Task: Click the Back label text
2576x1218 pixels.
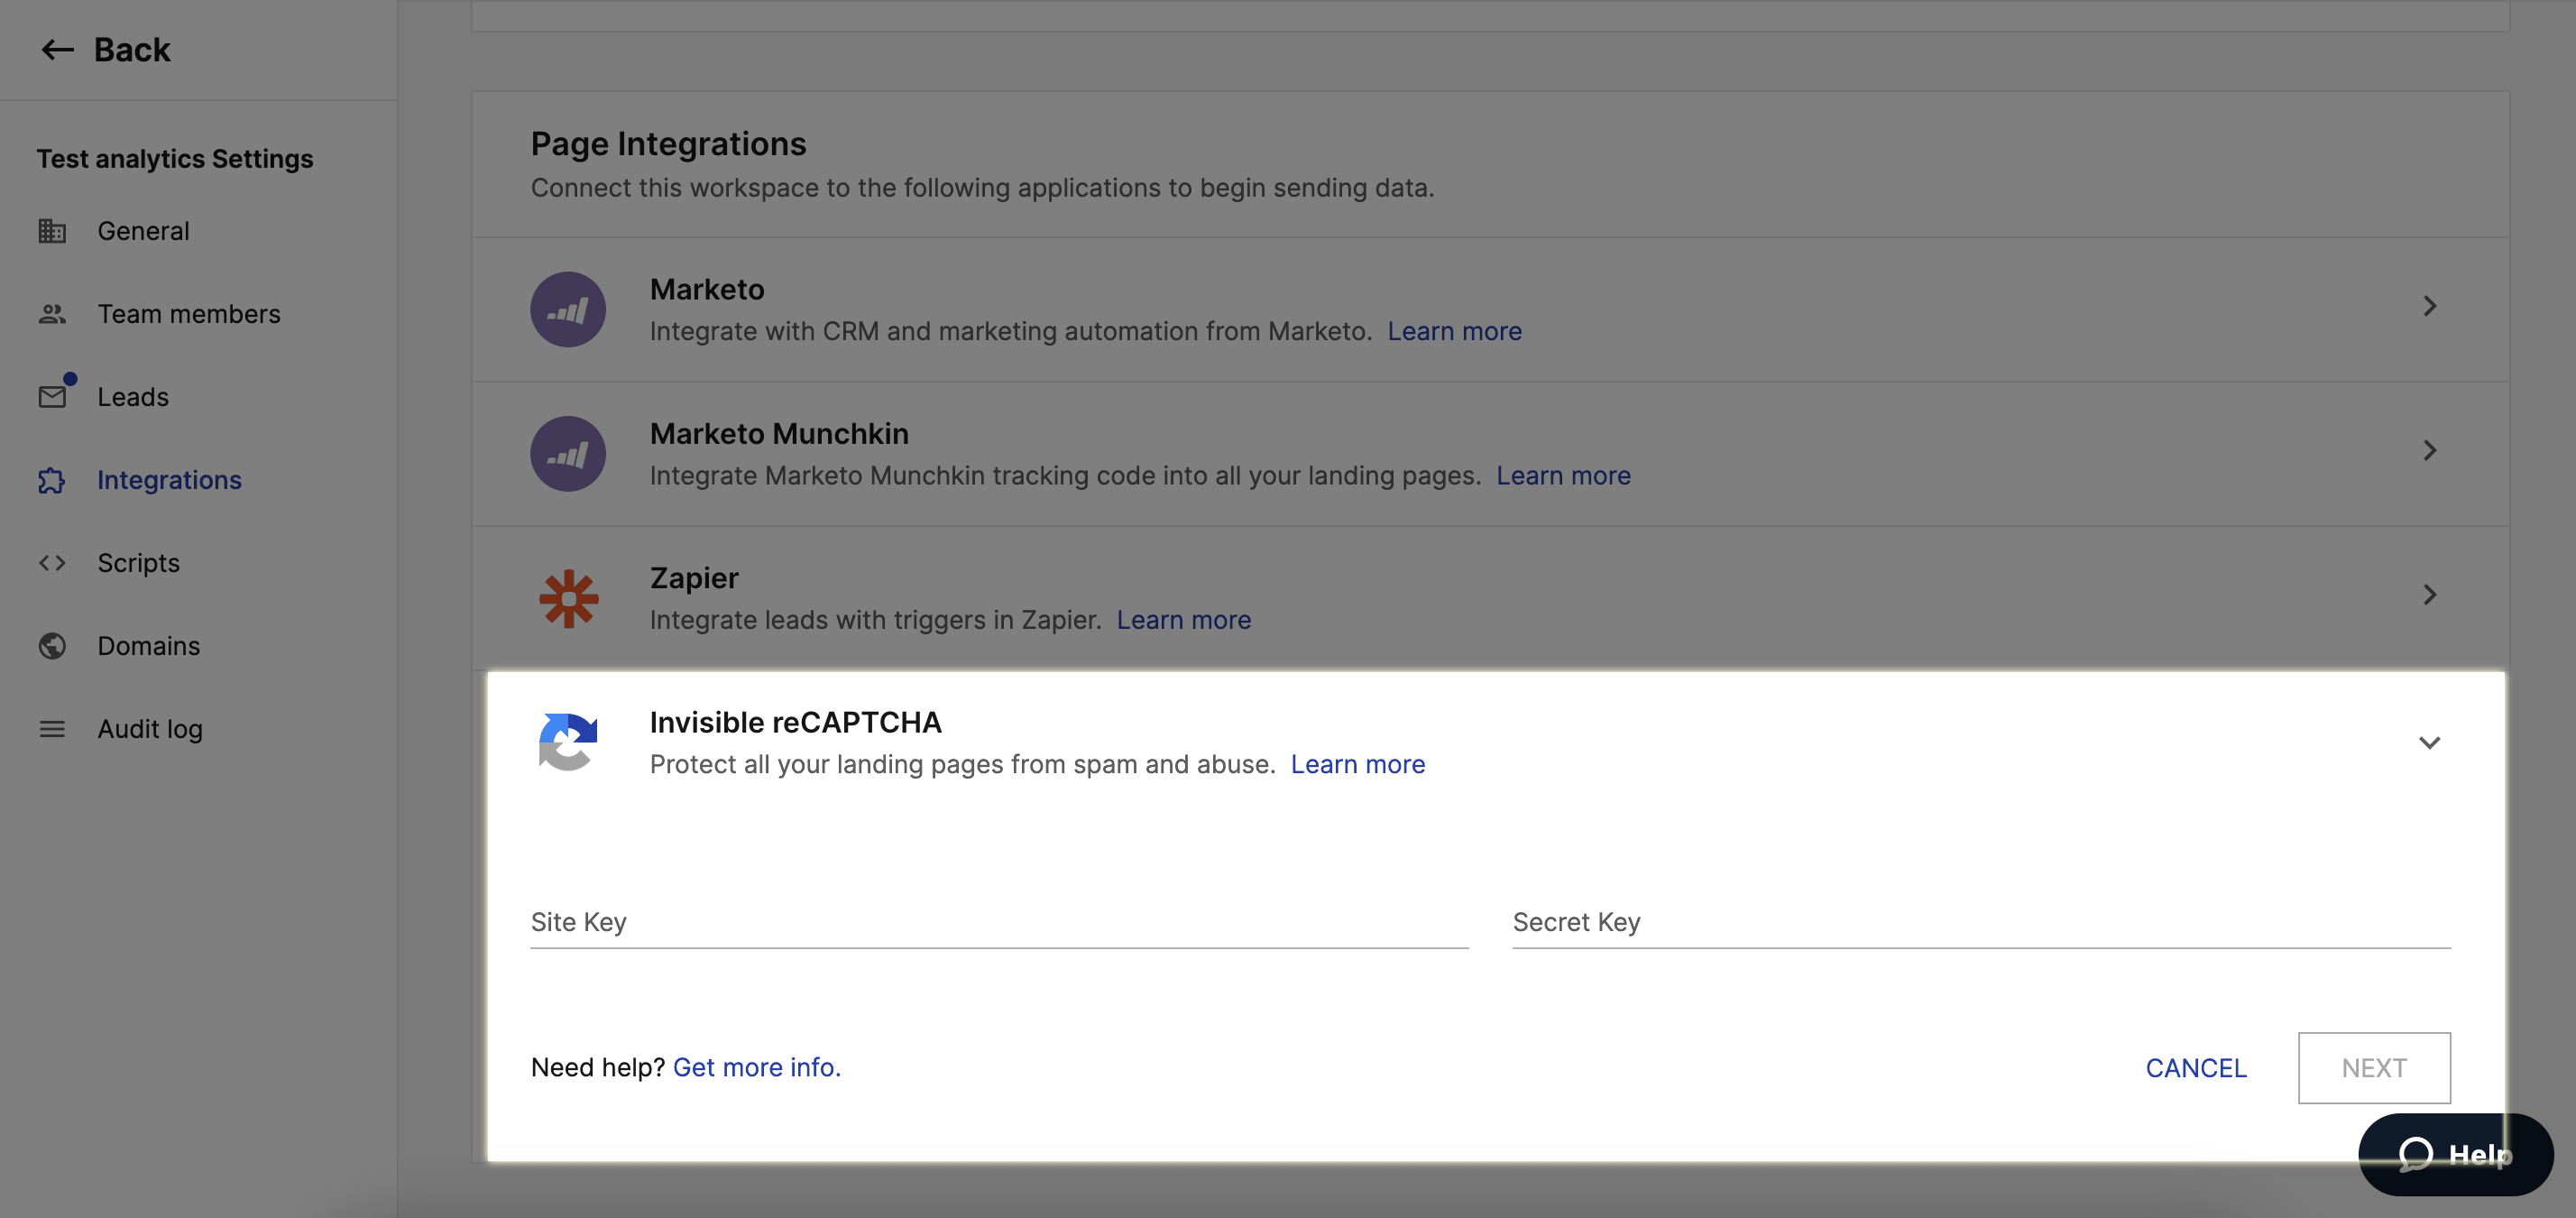Action: pos(132,49)
